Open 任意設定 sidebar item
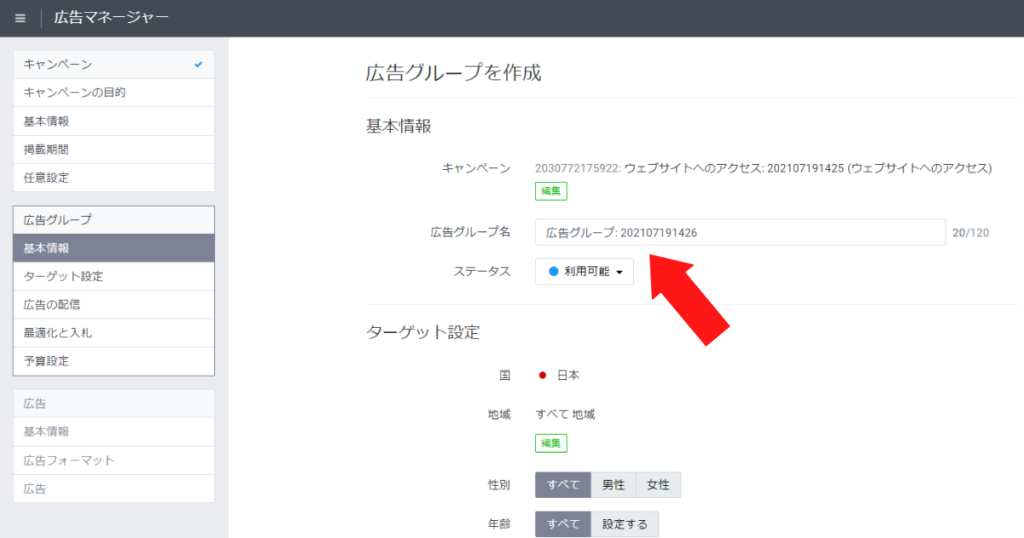This screenshot has height=538, width=1024. [x=114, y=178]
